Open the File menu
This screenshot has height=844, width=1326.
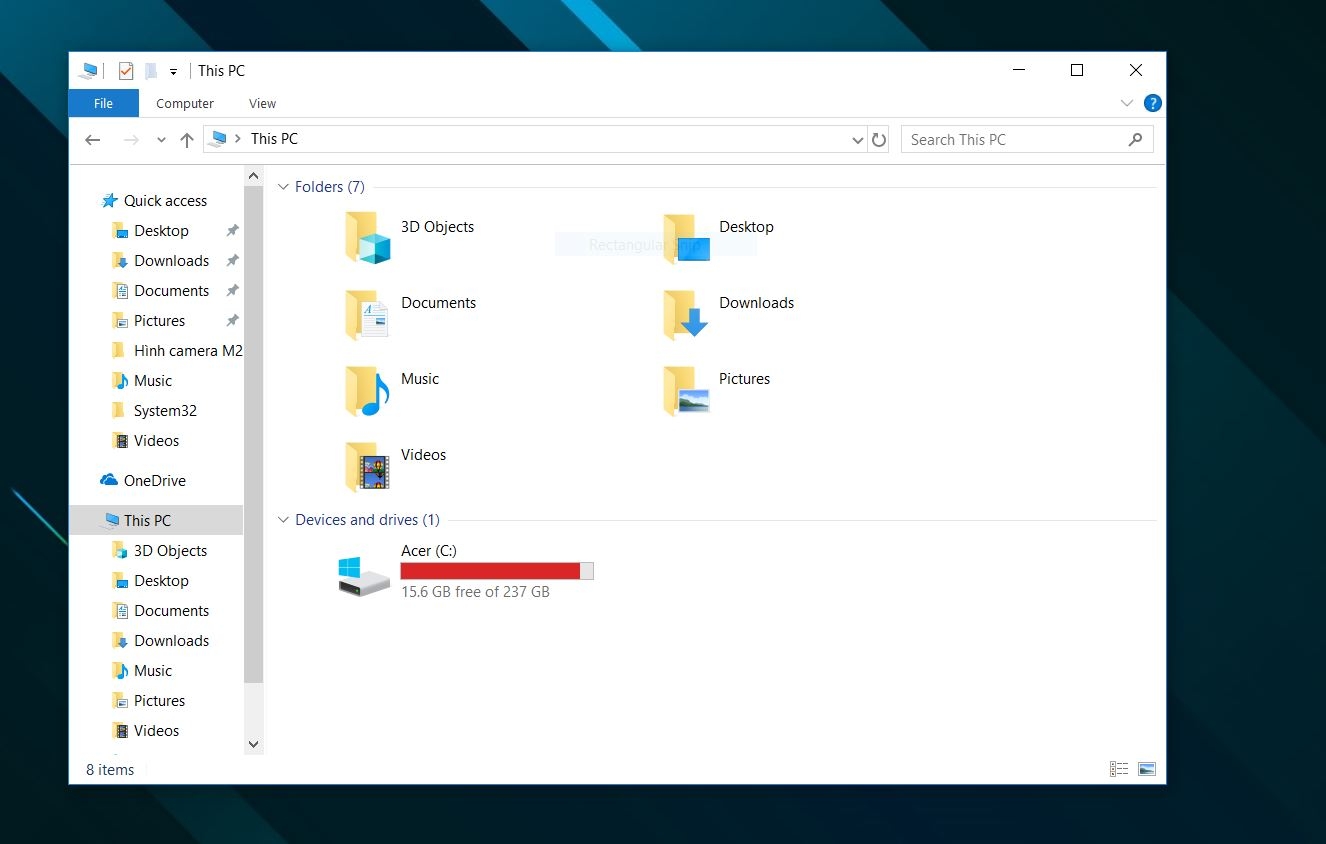pyautogui.click(x=103, y=103)
